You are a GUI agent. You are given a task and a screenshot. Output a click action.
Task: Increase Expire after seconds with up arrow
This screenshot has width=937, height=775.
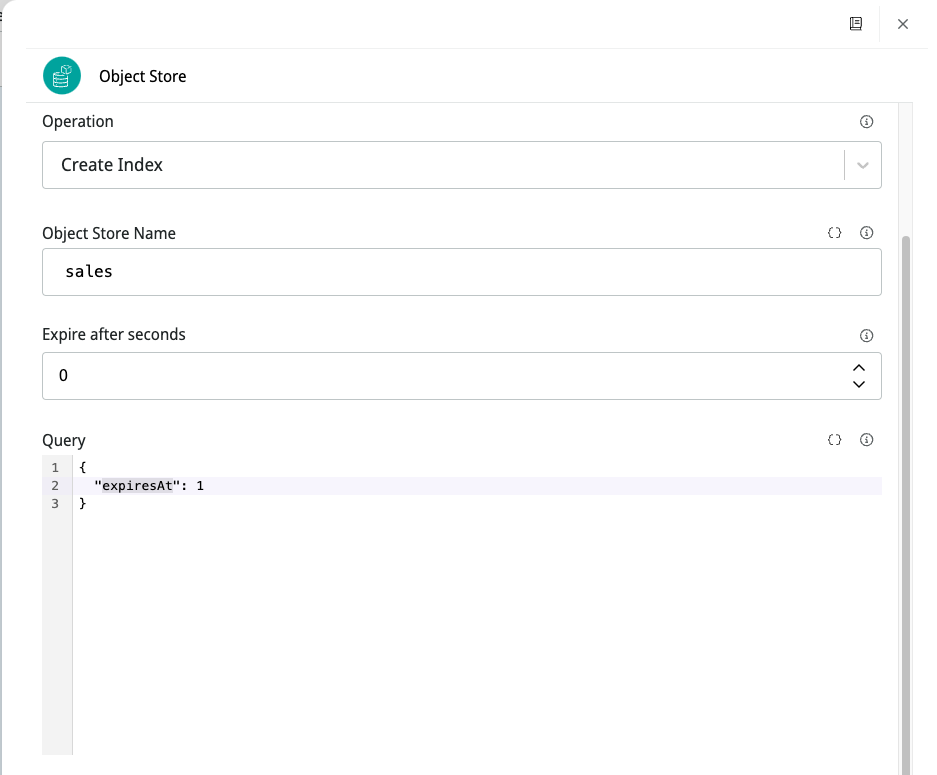pyautogui.click(x=859, y=367)
